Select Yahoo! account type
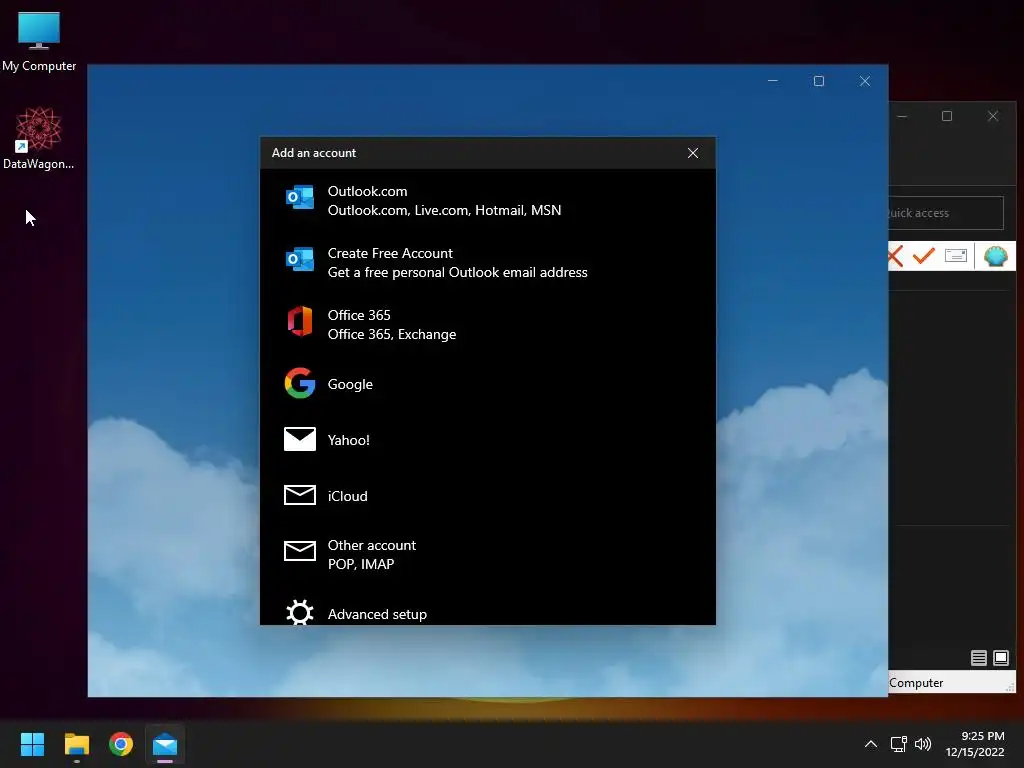The image size is (1024, 768). point(488,440)
